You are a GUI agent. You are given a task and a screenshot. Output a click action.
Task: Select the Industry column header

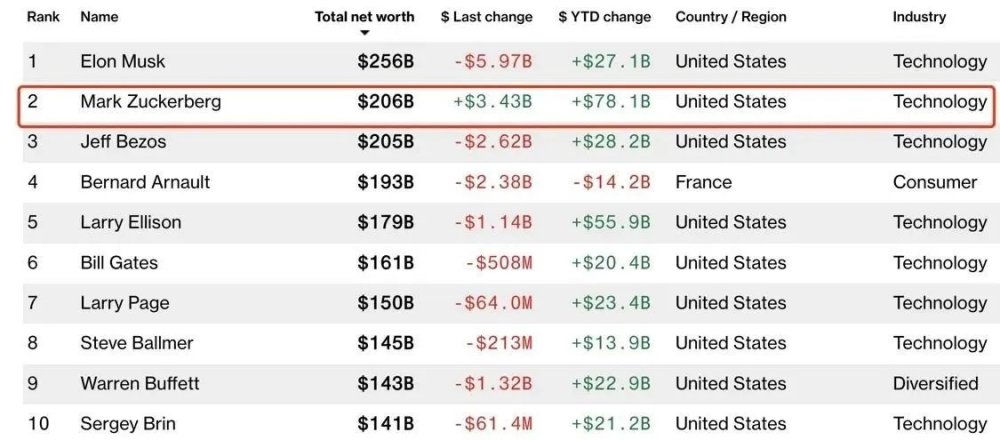click(919, 17)
